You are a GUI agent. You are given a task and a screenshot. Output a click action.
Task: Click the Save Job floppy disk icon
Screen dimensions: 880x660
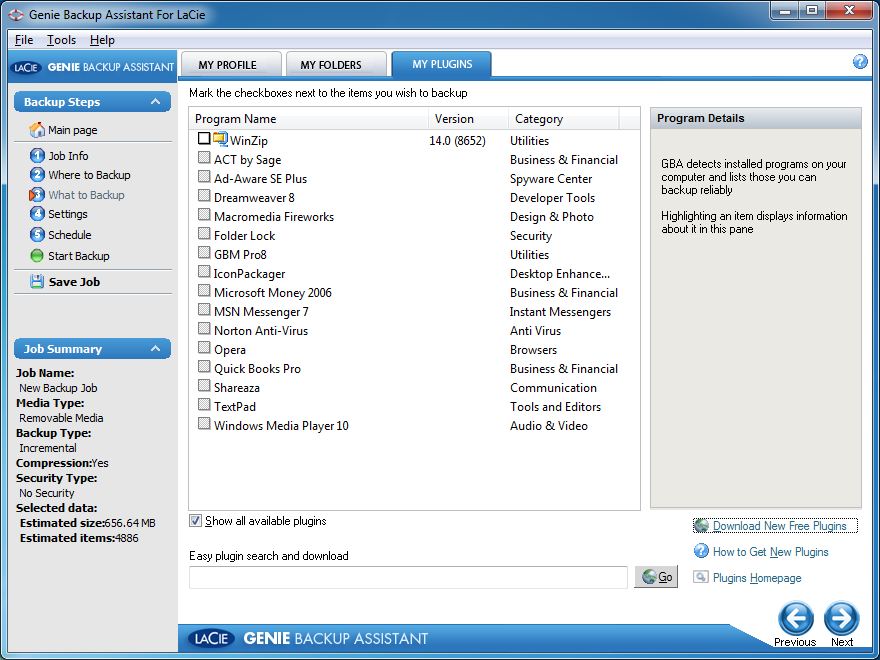37,282
